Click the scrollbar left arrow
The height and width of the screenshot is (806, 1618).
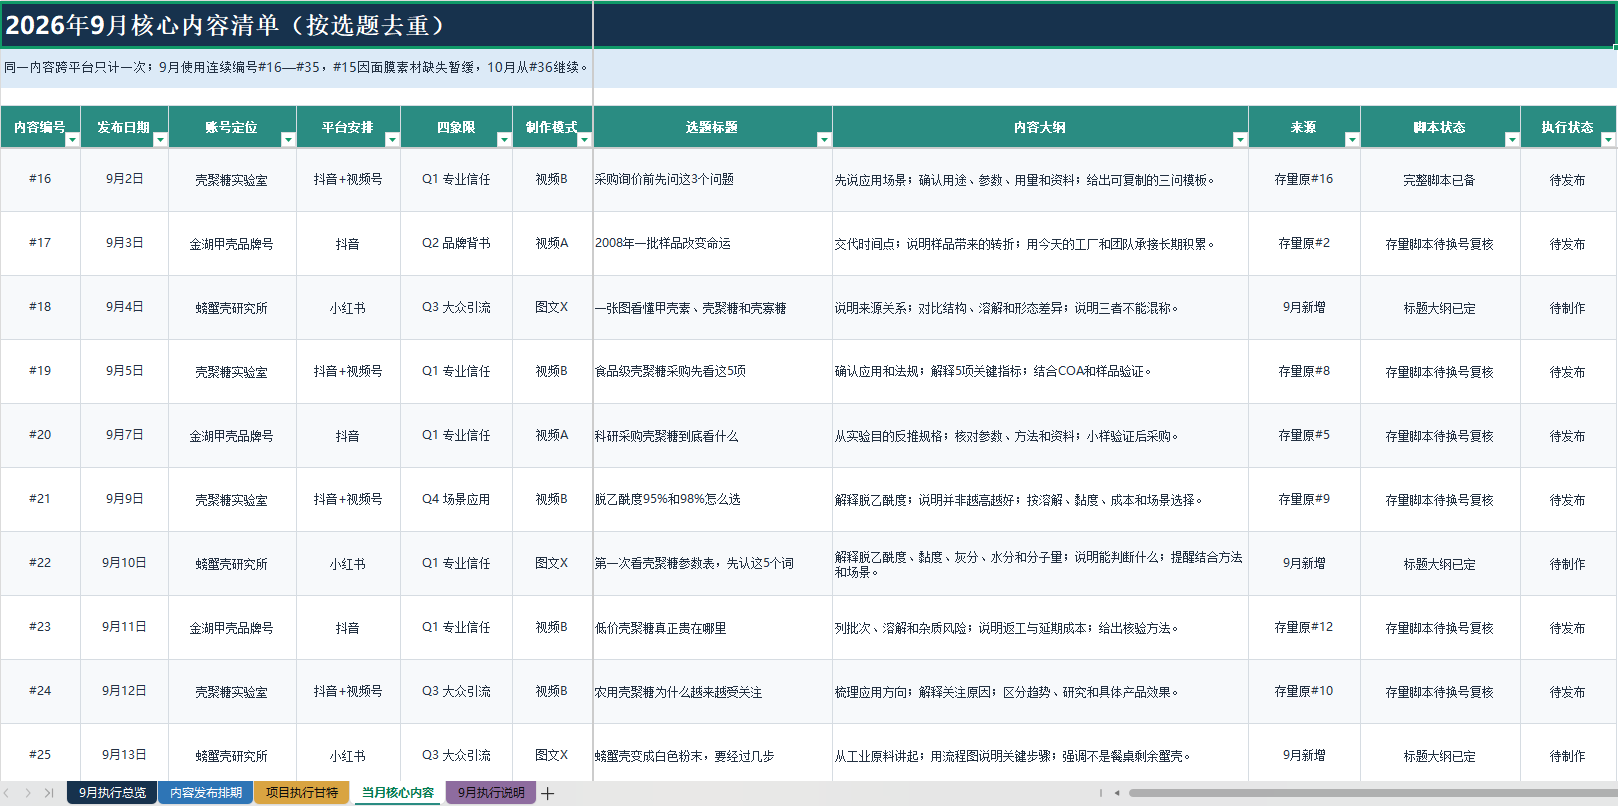(x=1116, y=793)
